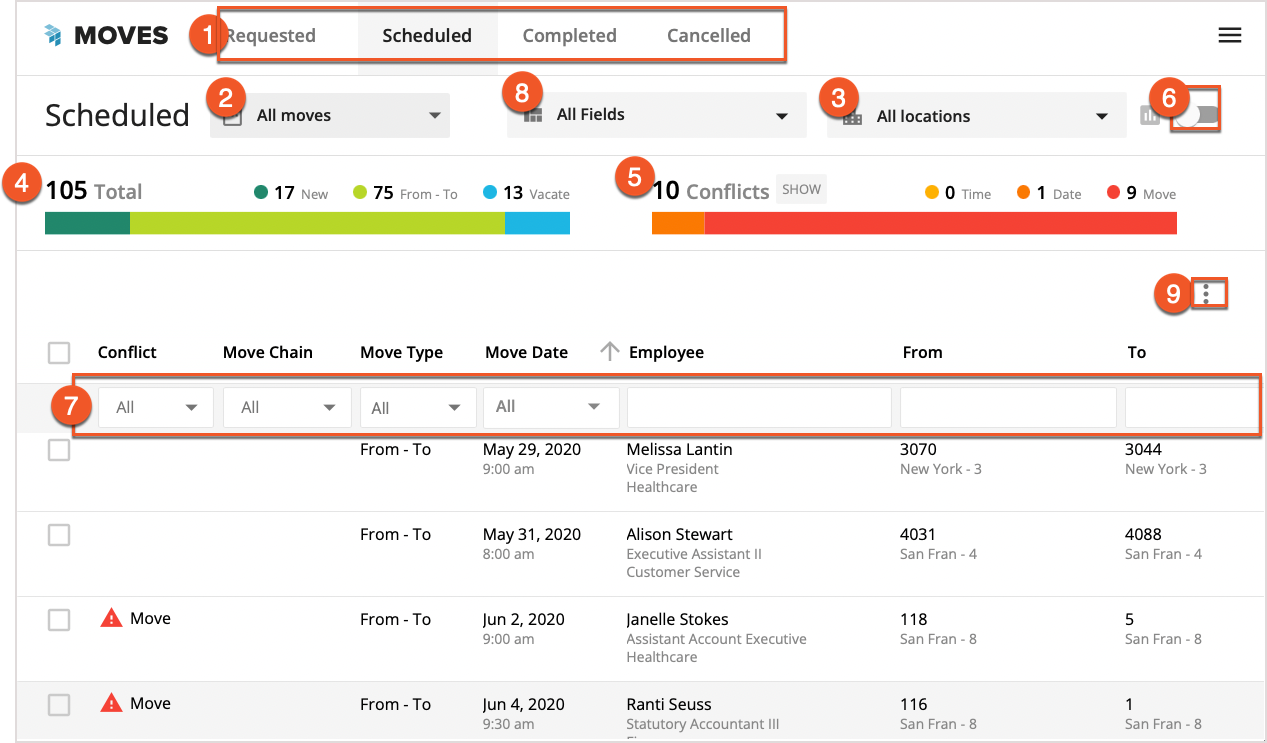Click Move conflict warning icon for Ranti Seuss
Image resolution: width=1267 pixels, height=743 pixels.
tap(111, 704)
